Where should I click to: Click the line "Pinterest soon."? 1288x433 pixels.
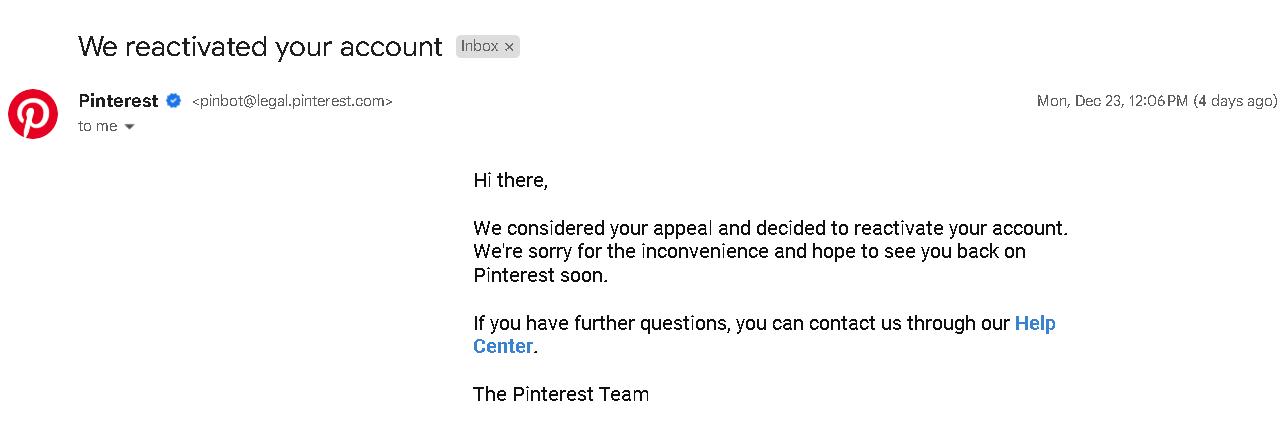pos(540,275)
